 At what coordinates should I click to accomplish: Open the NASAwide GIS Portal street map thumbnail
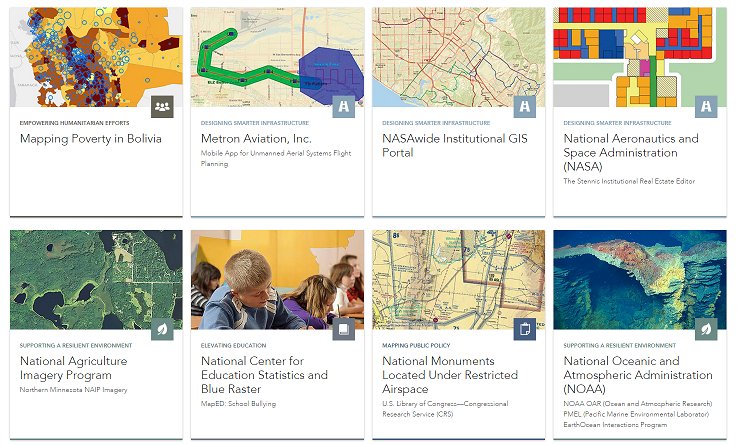[459, 57]
